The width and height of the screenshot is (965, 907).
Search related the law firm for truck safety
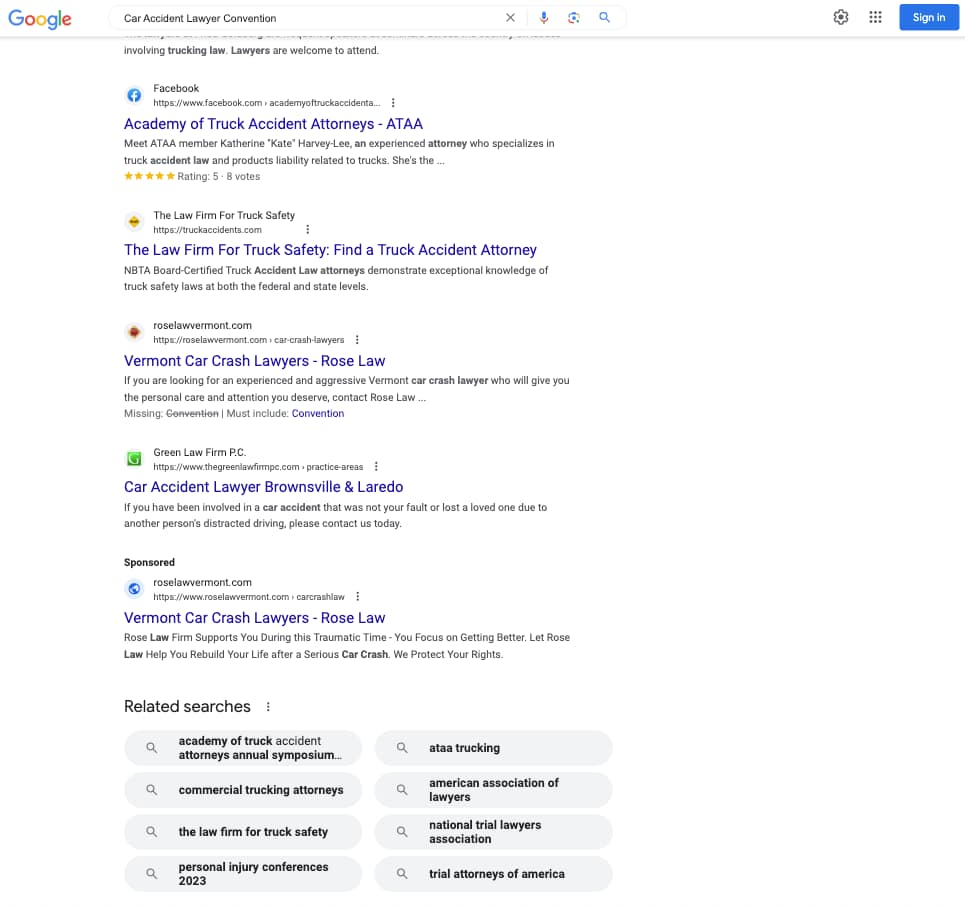[x=243, y=832]
